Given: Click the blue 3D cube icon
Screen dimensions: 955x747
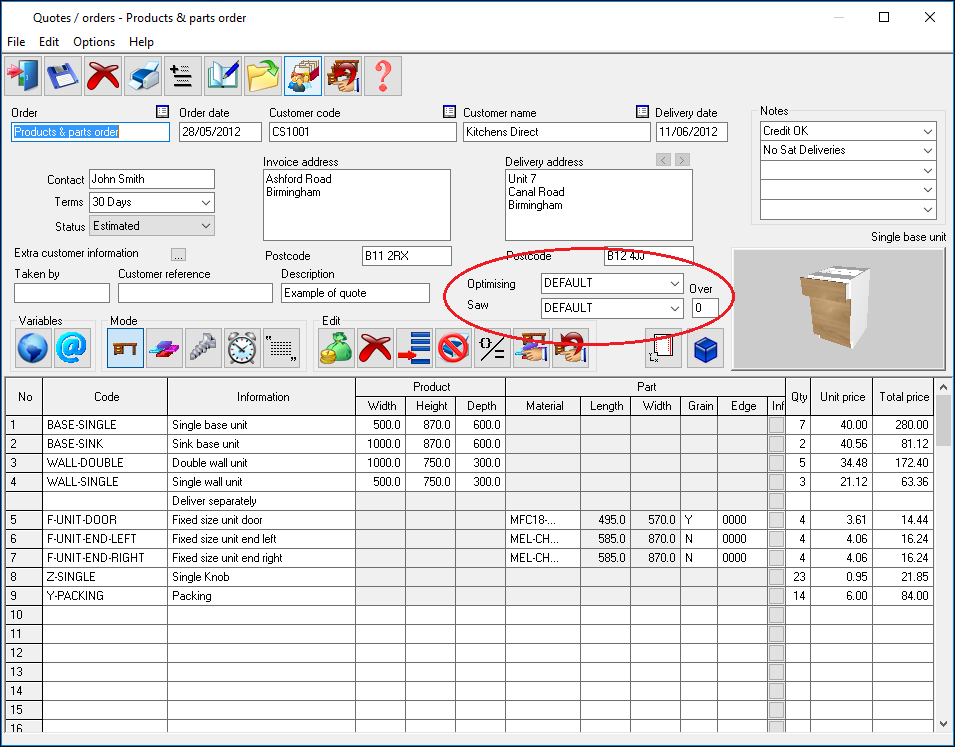Looking at the screenshot, I should tap(705, 348).
